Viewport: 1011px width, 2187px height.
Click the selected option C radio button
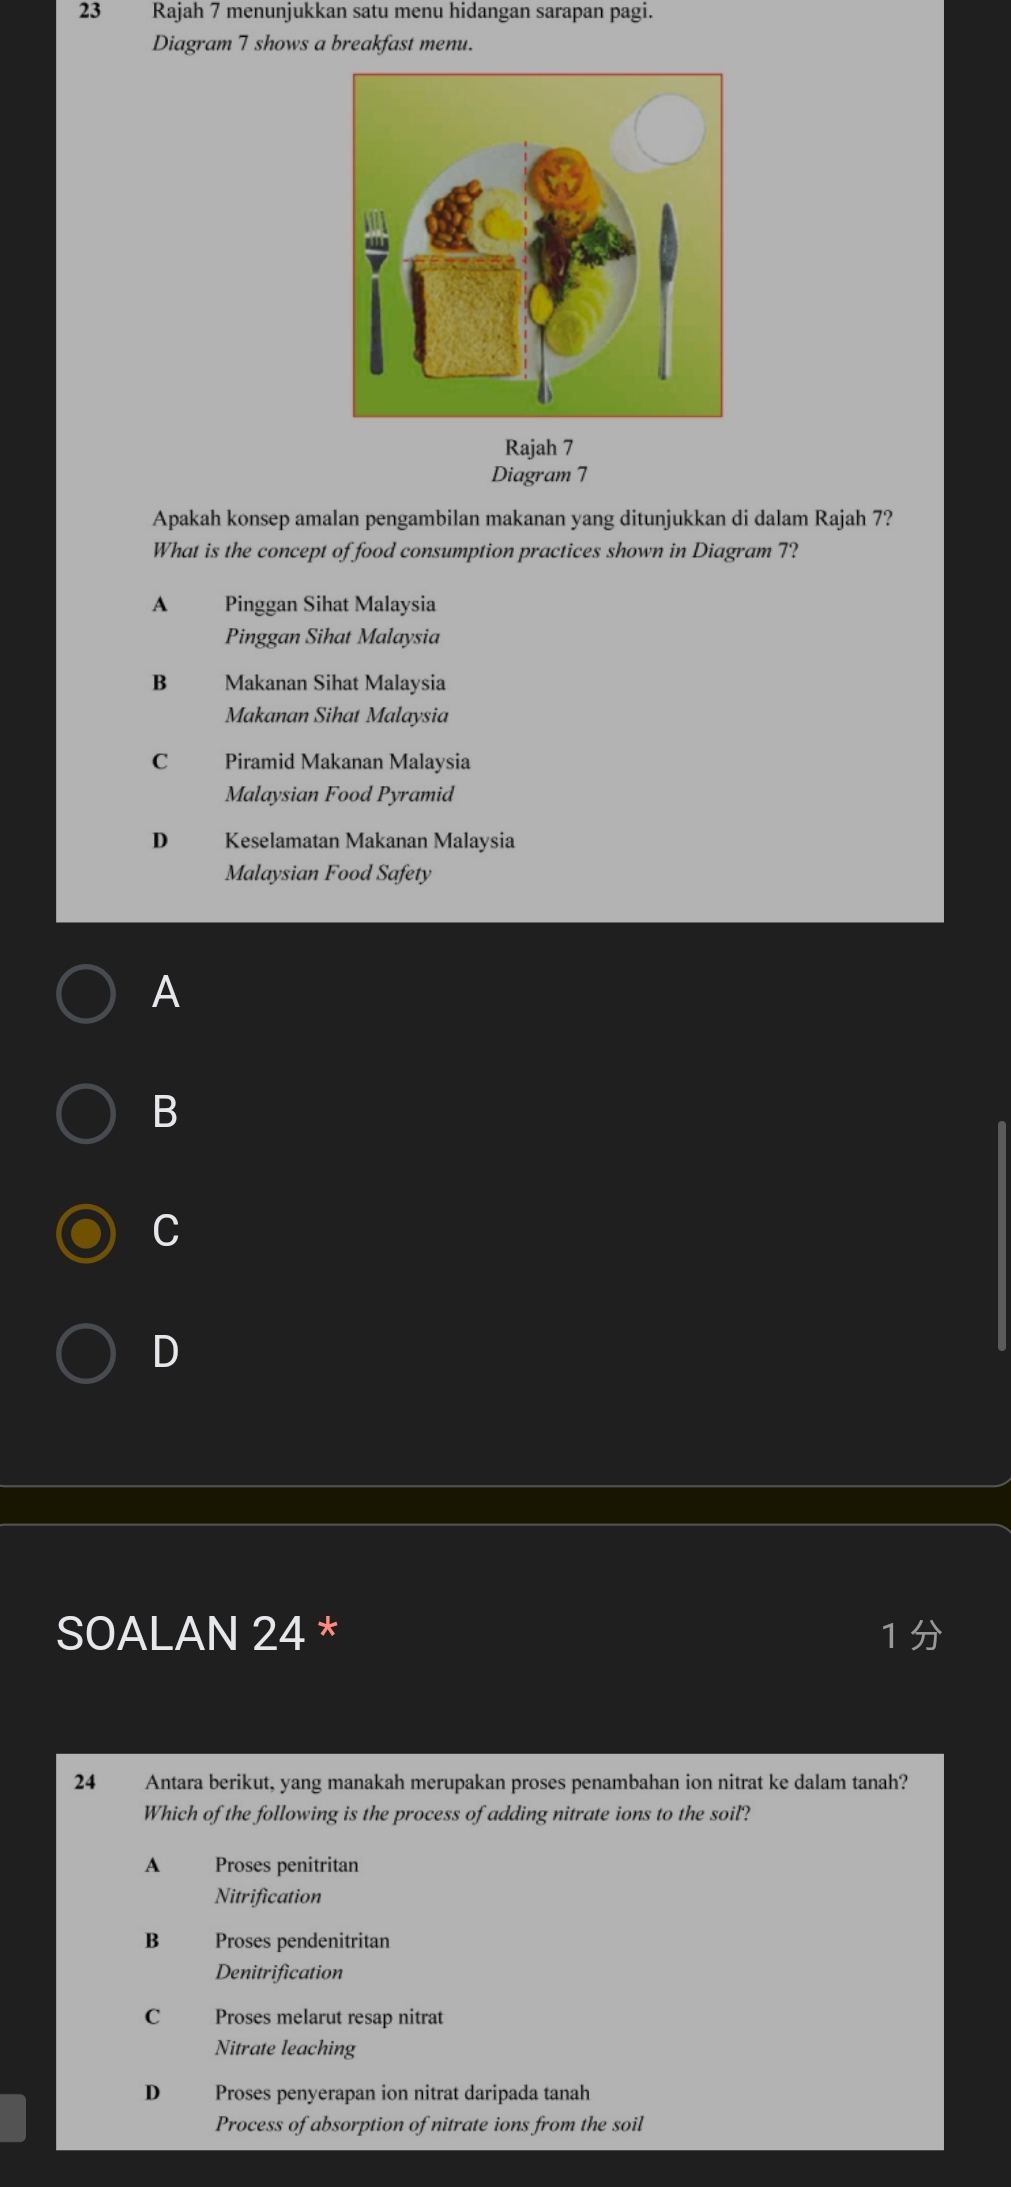click(86, 1233)
